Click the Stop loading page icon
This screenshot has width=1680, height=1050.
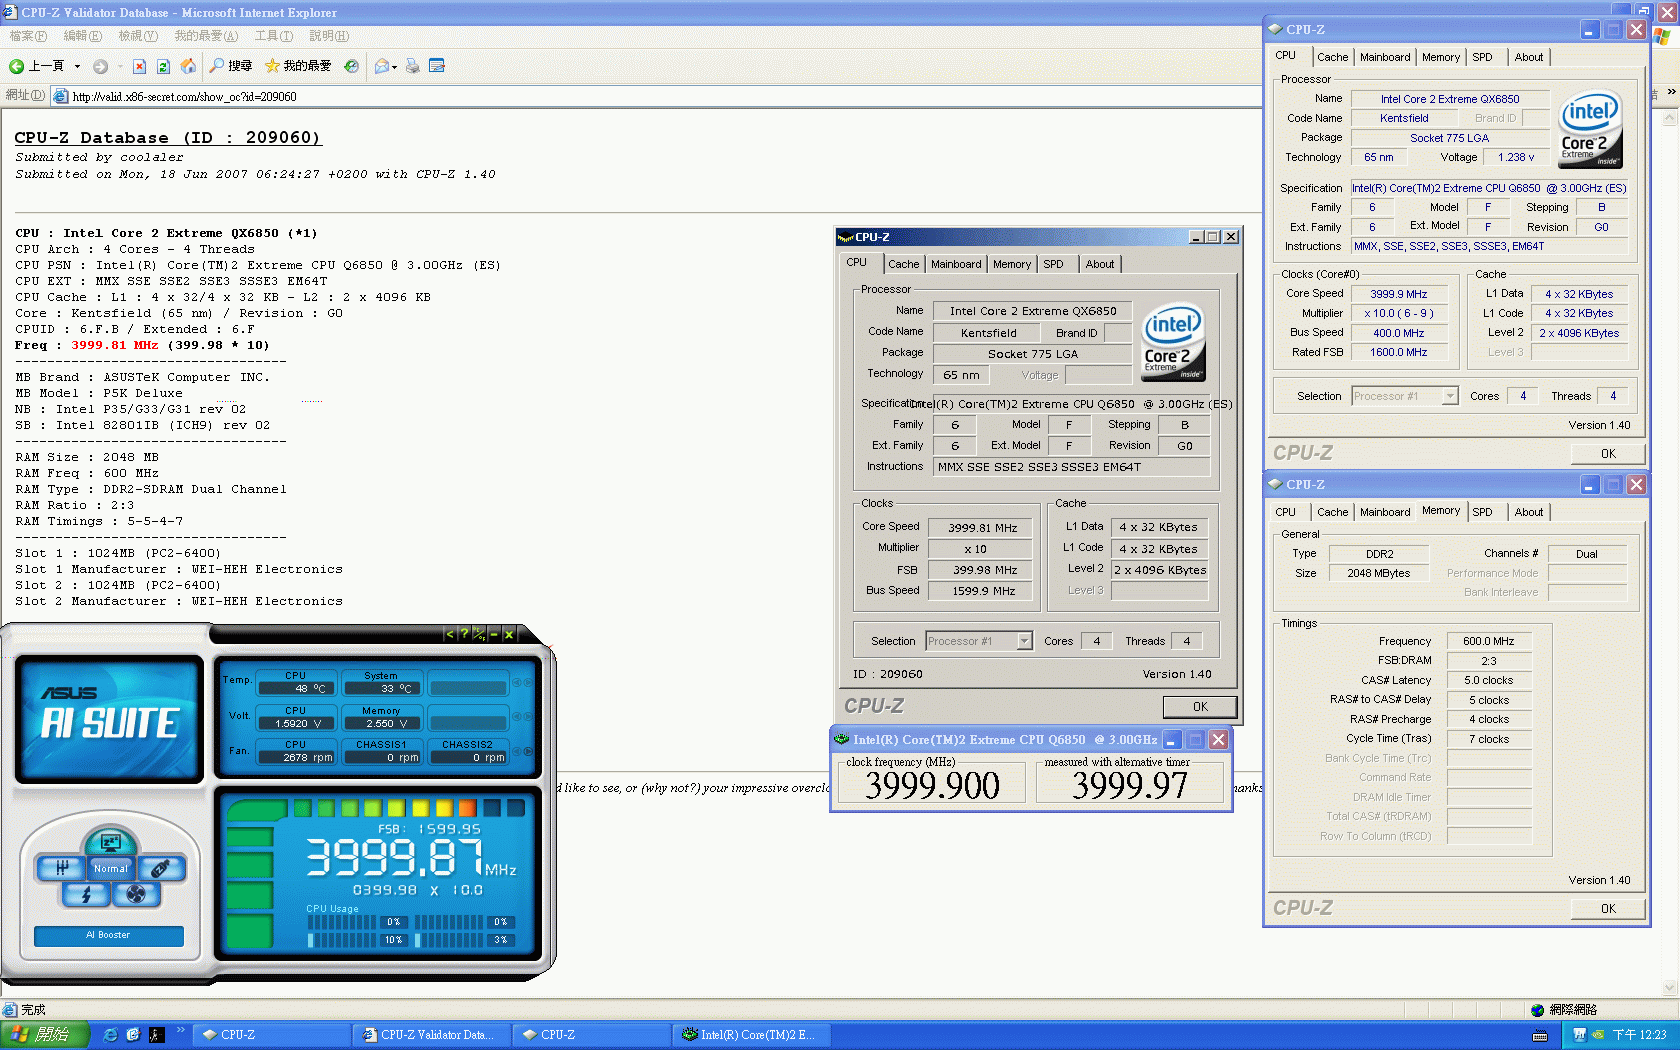pos(139,66)
